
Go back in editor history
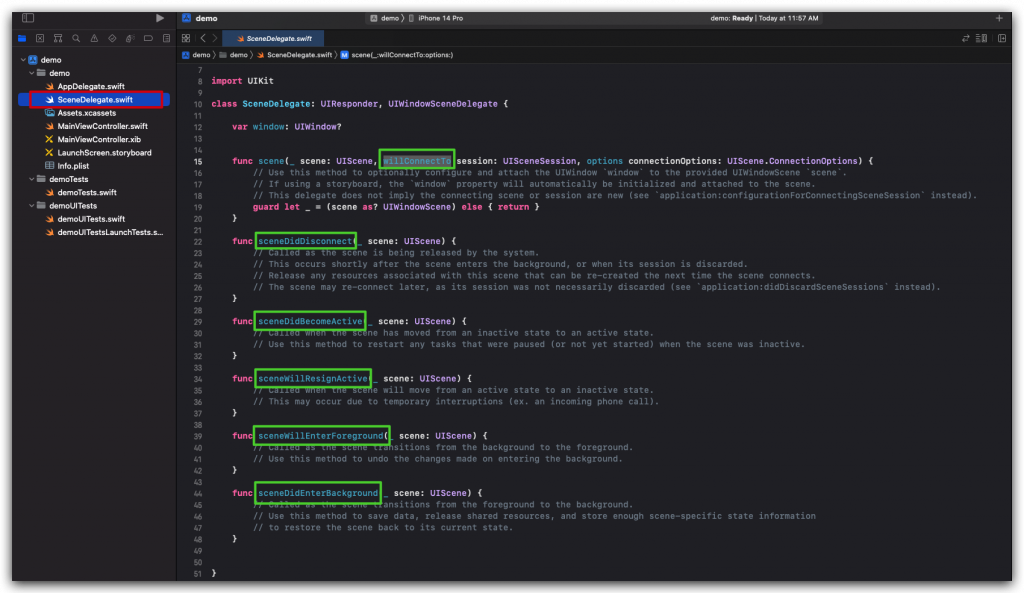pos(203,39)
